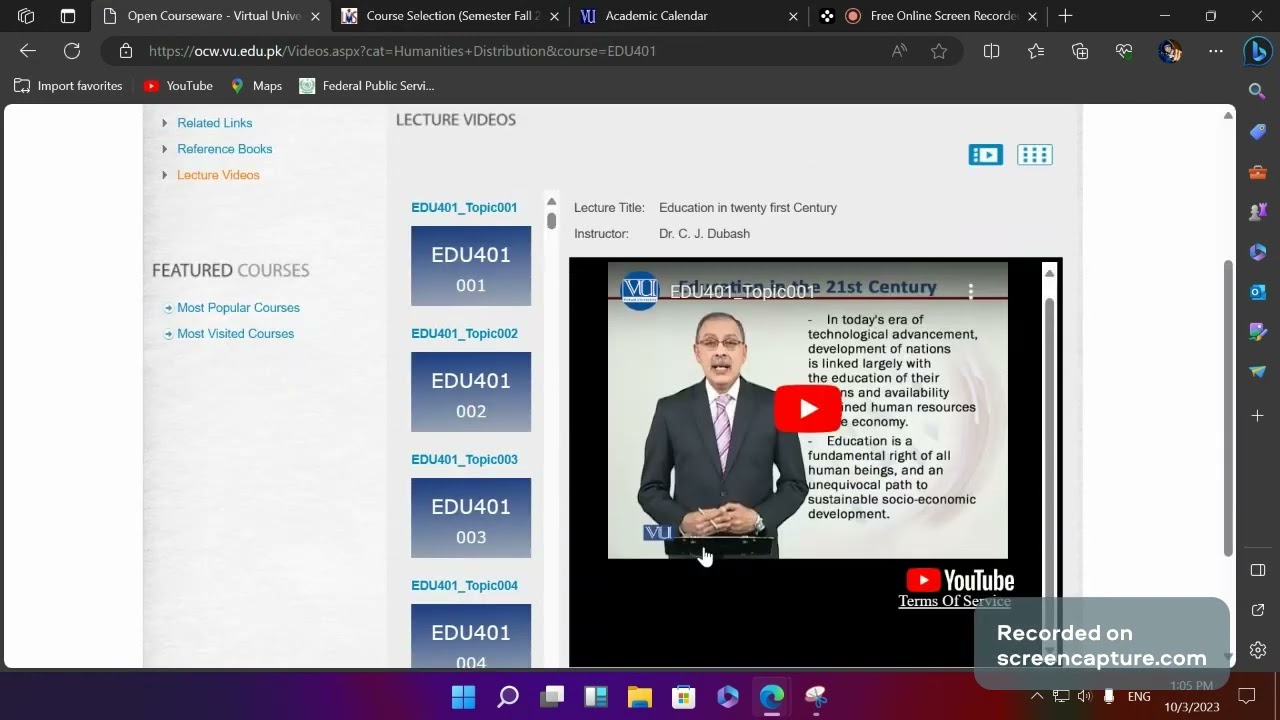The width and height of the screenshot is (1280, 720).
Task: Open a new browser tab
Action: point(1065,16)
